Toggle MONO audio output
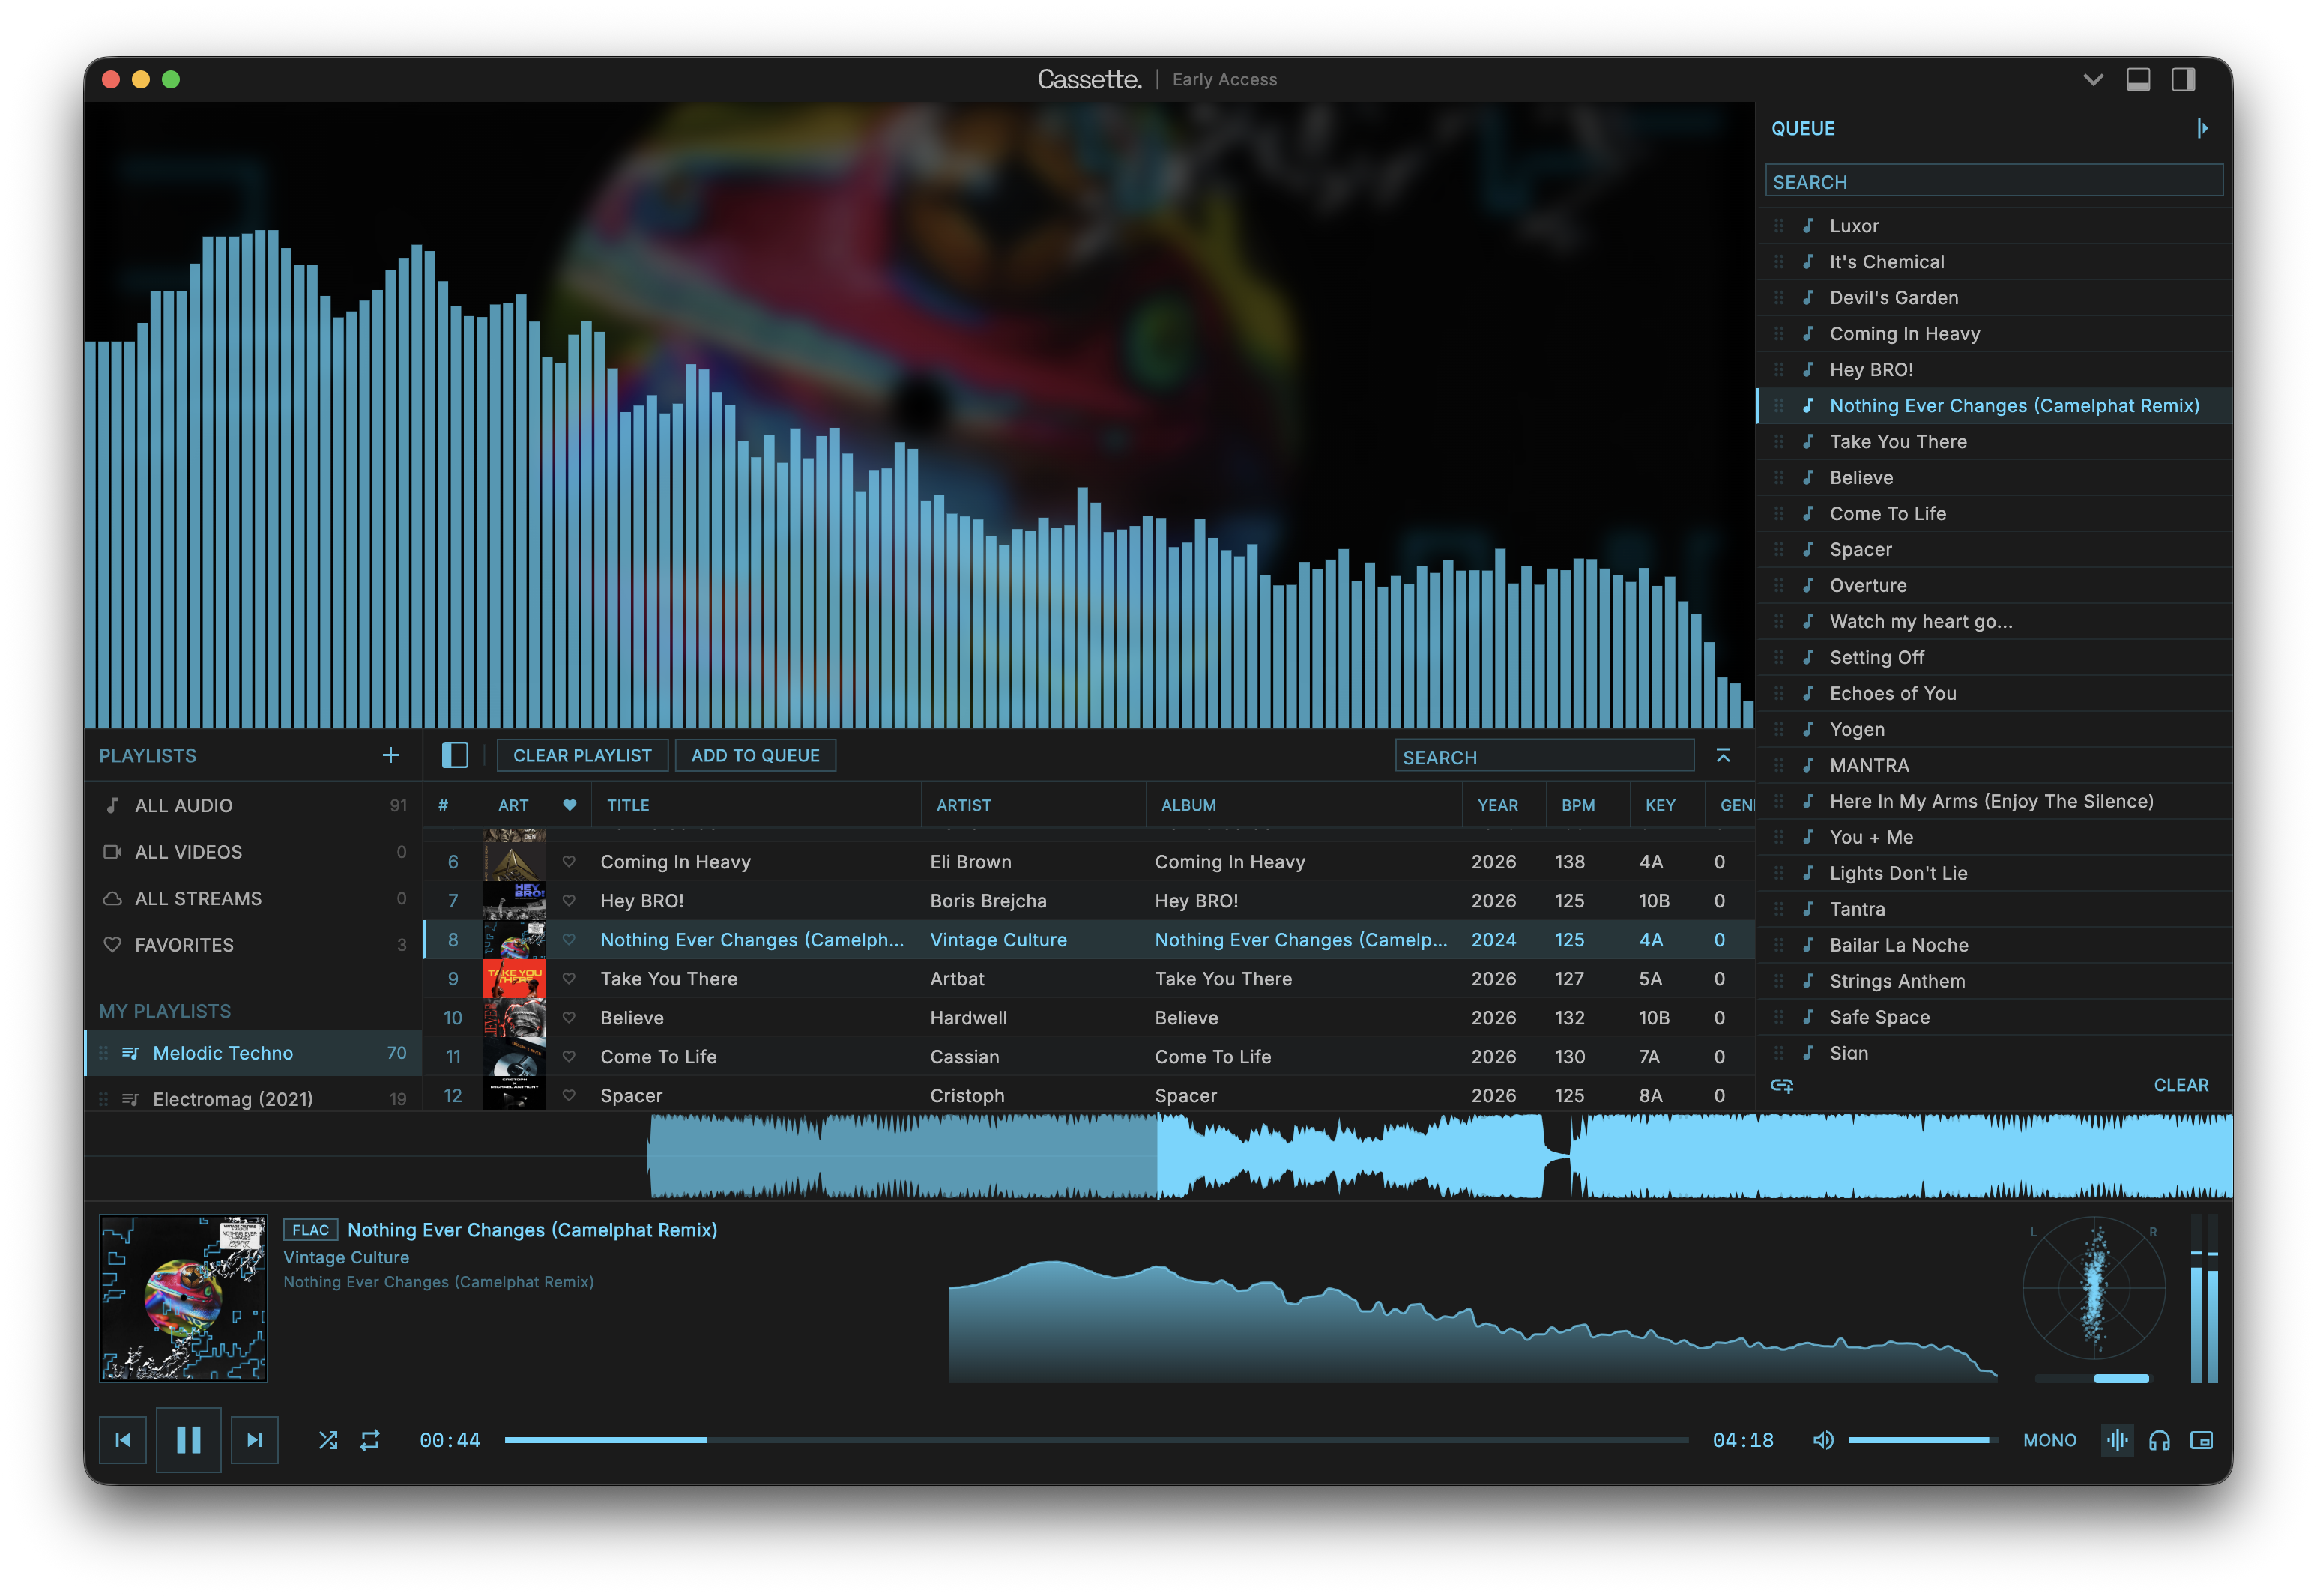 tap(2049, 1440)
